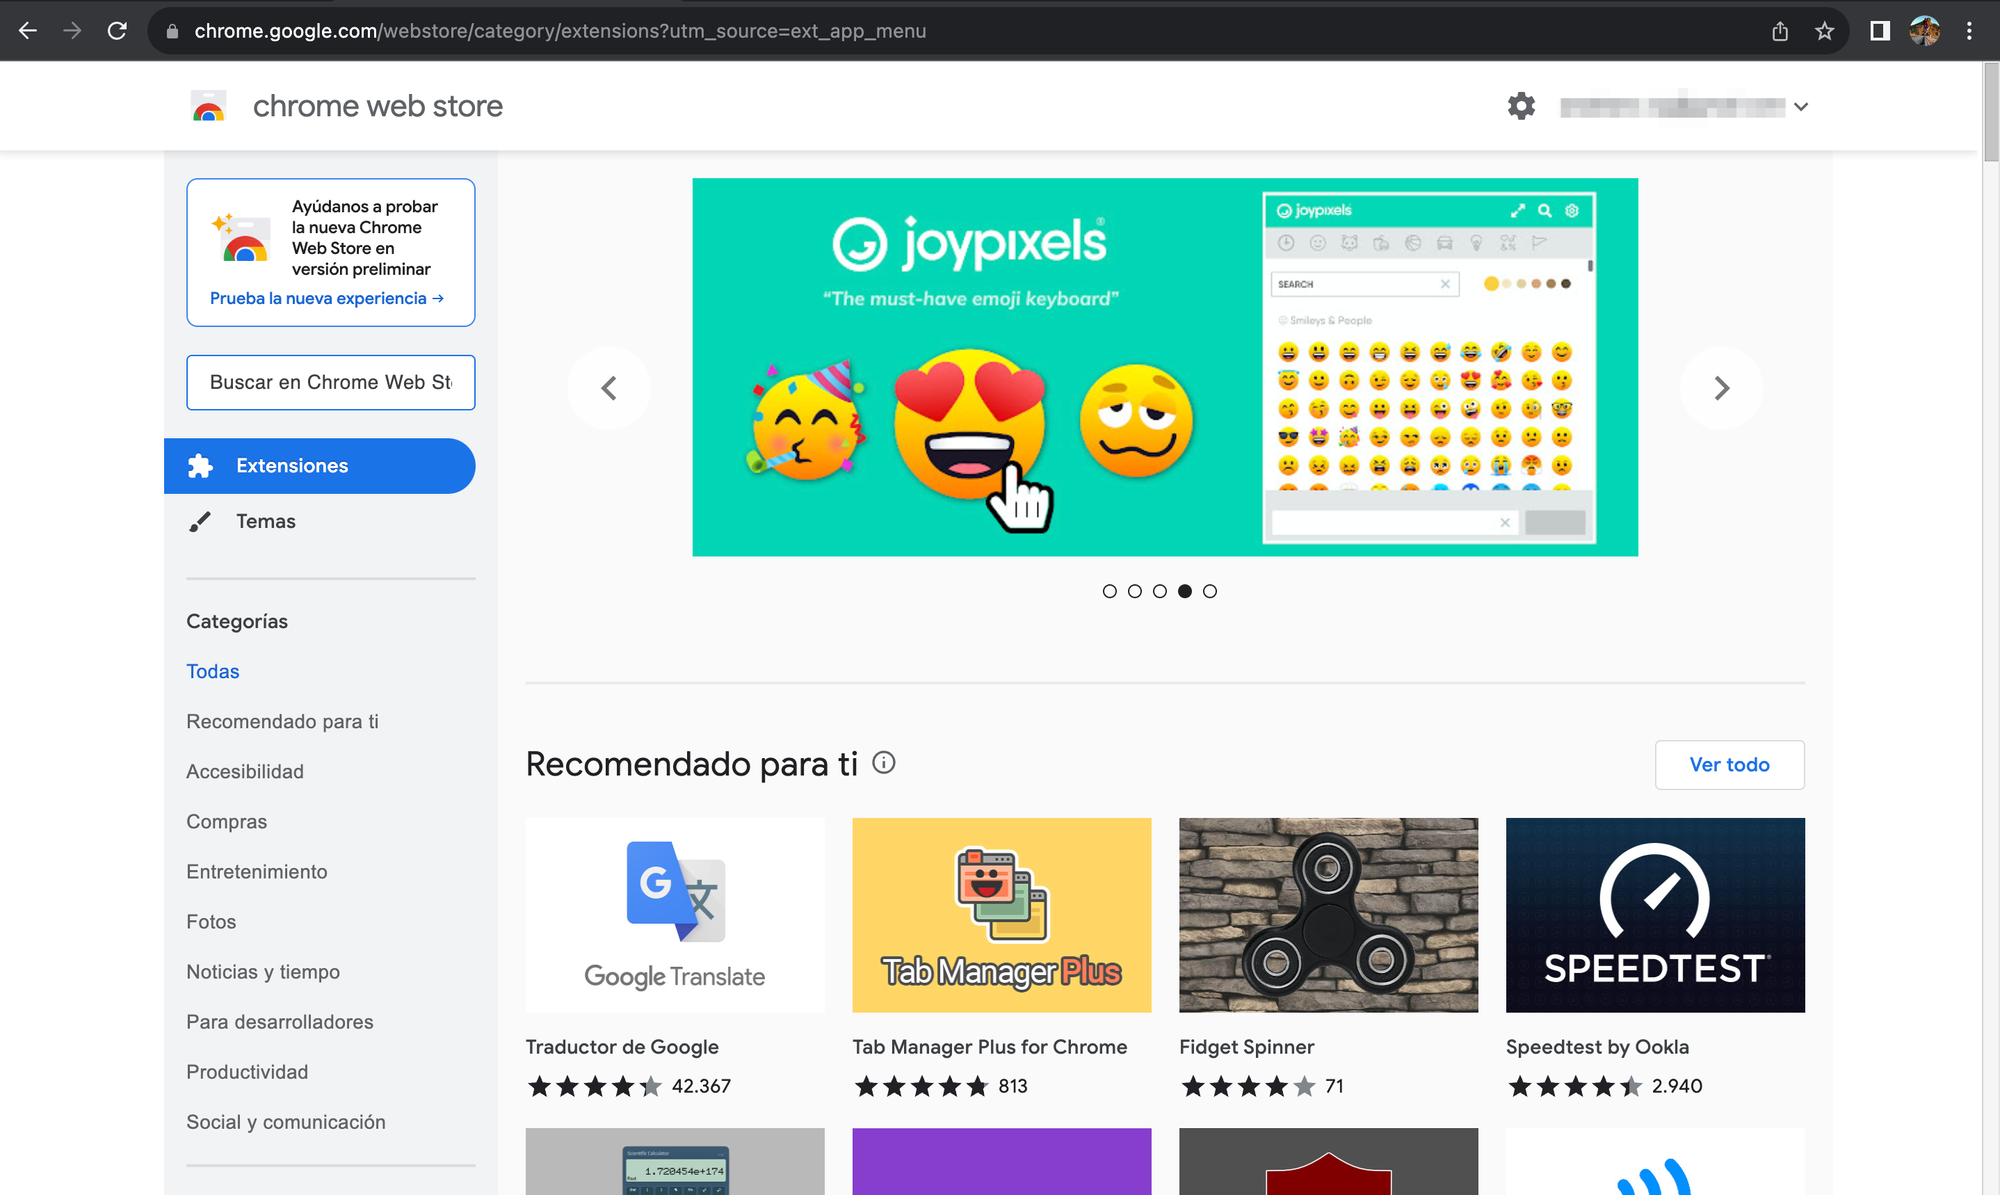
Task: Bookmark page with star icon
Action: (1824, 31)
